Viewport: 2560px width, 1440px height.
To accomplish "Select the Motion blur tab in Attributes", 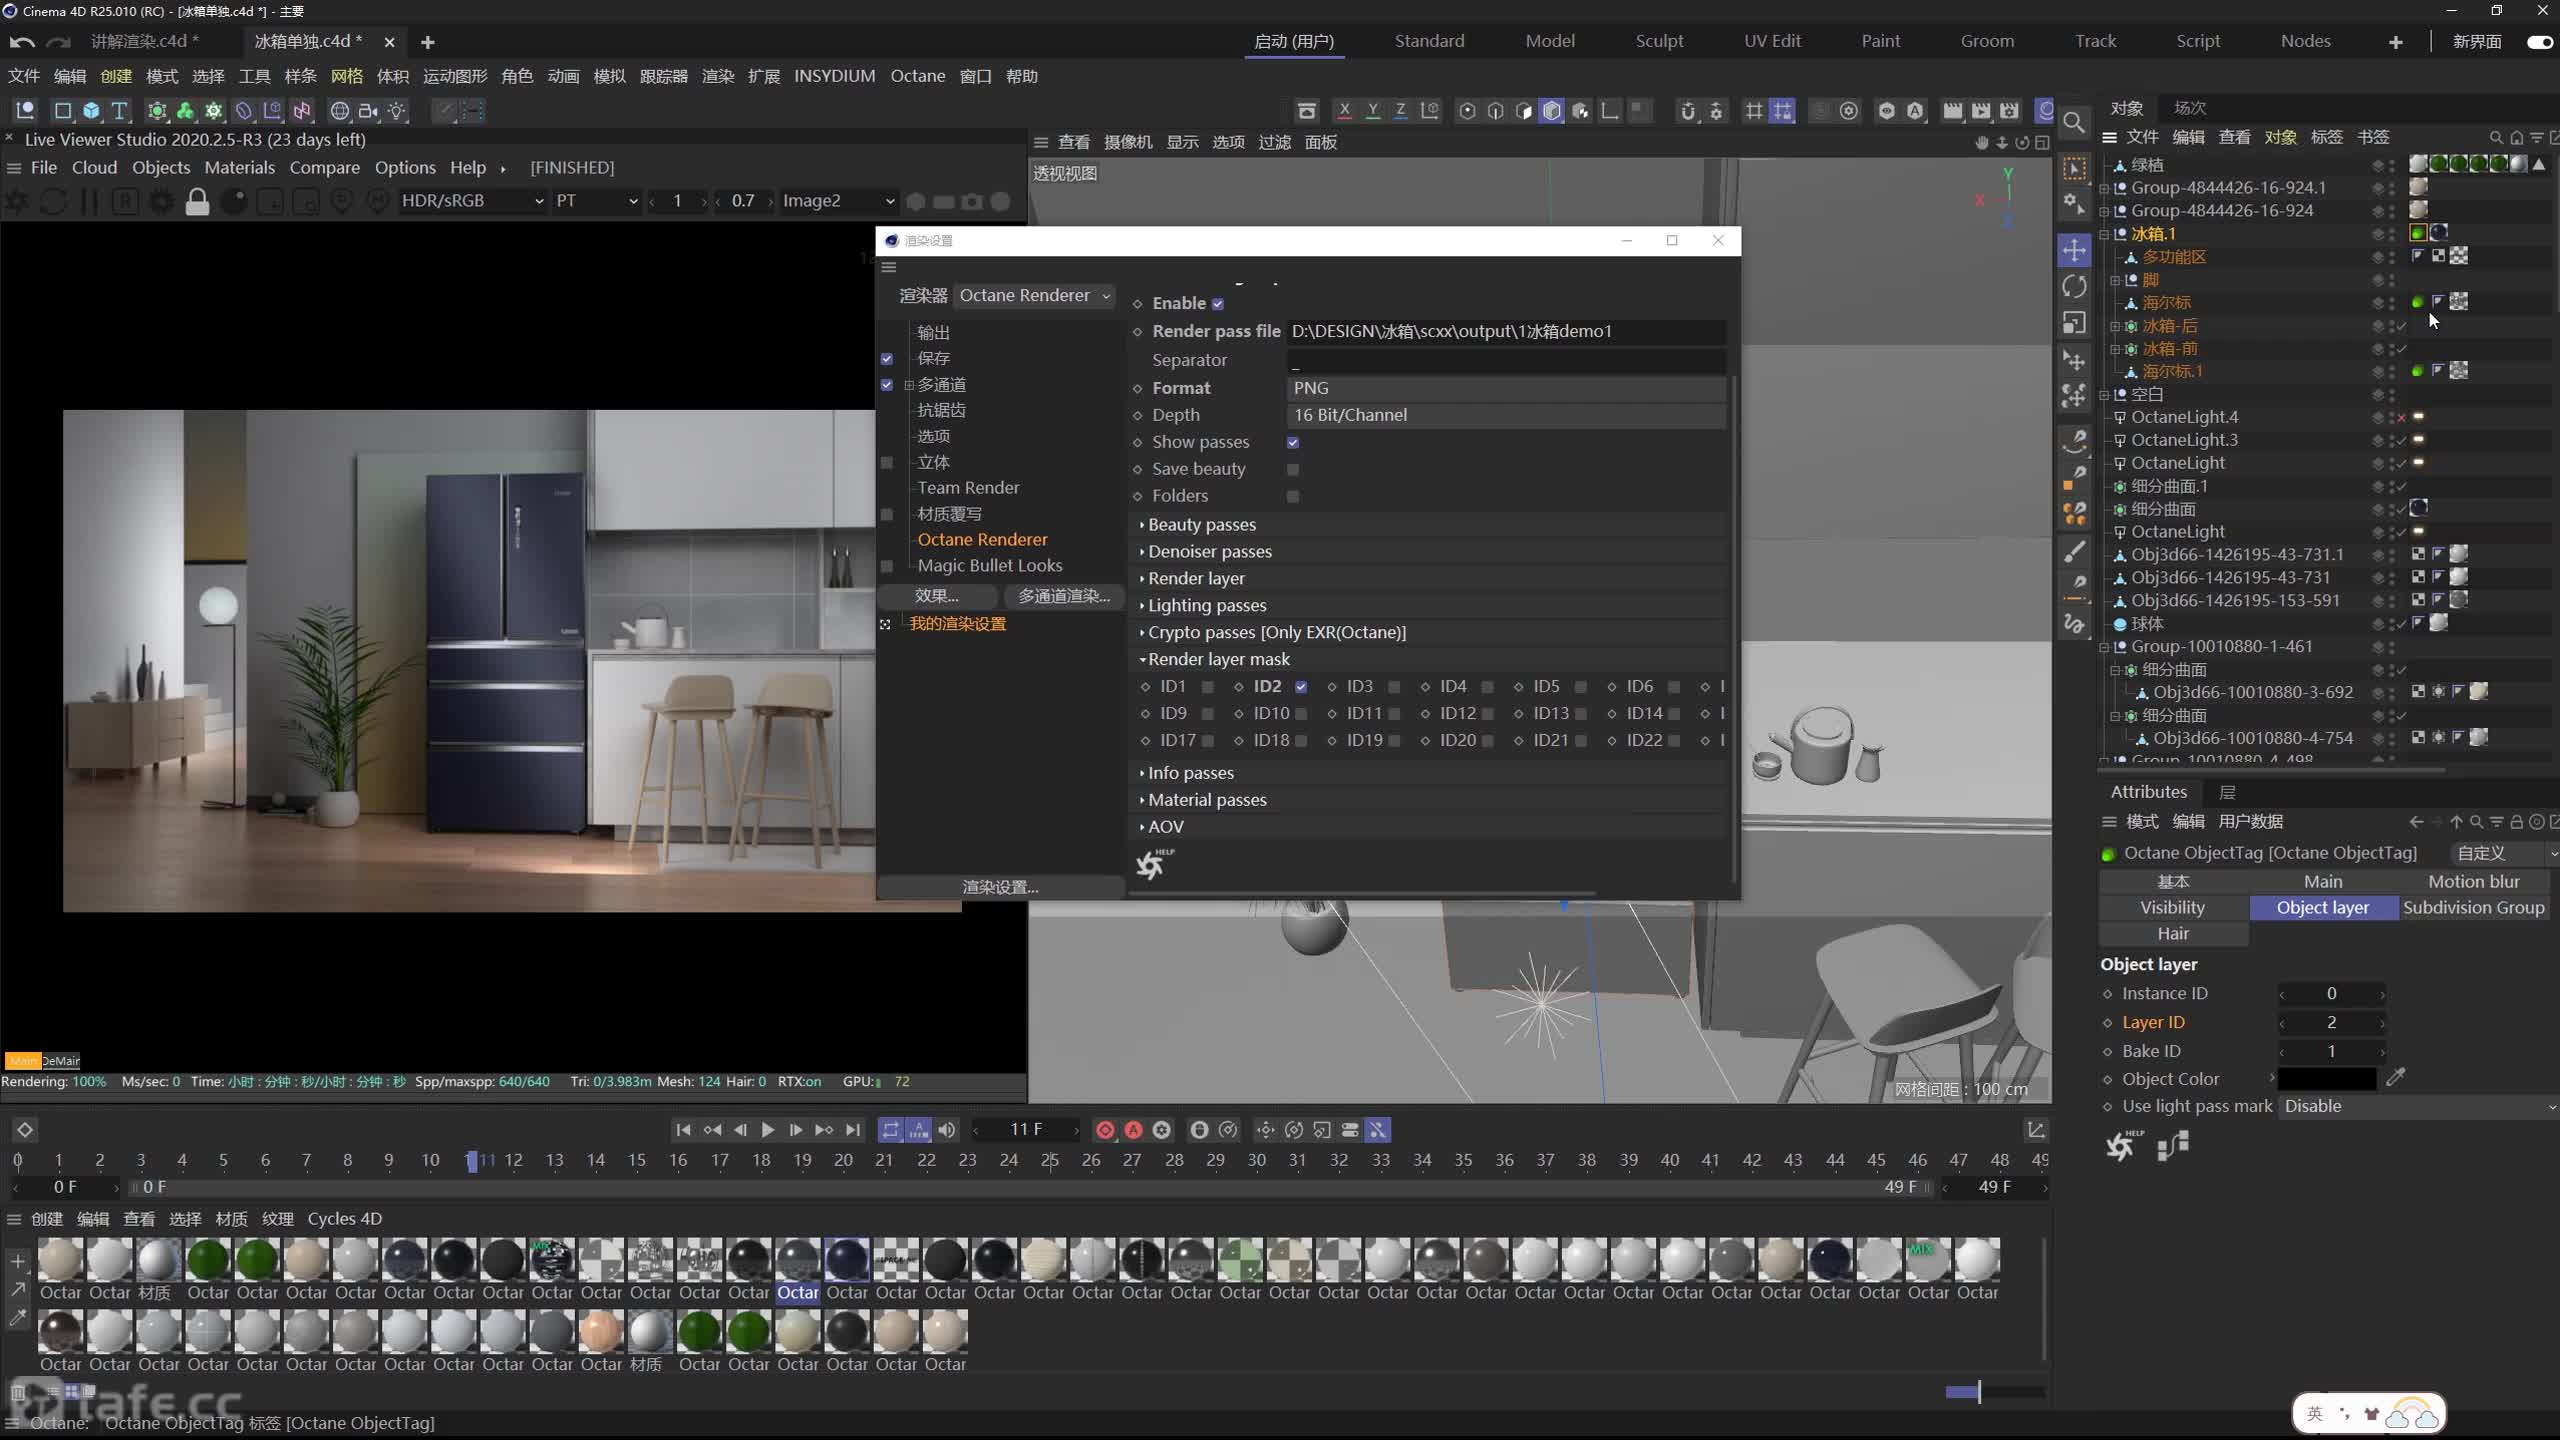I will click(2473, 882).
